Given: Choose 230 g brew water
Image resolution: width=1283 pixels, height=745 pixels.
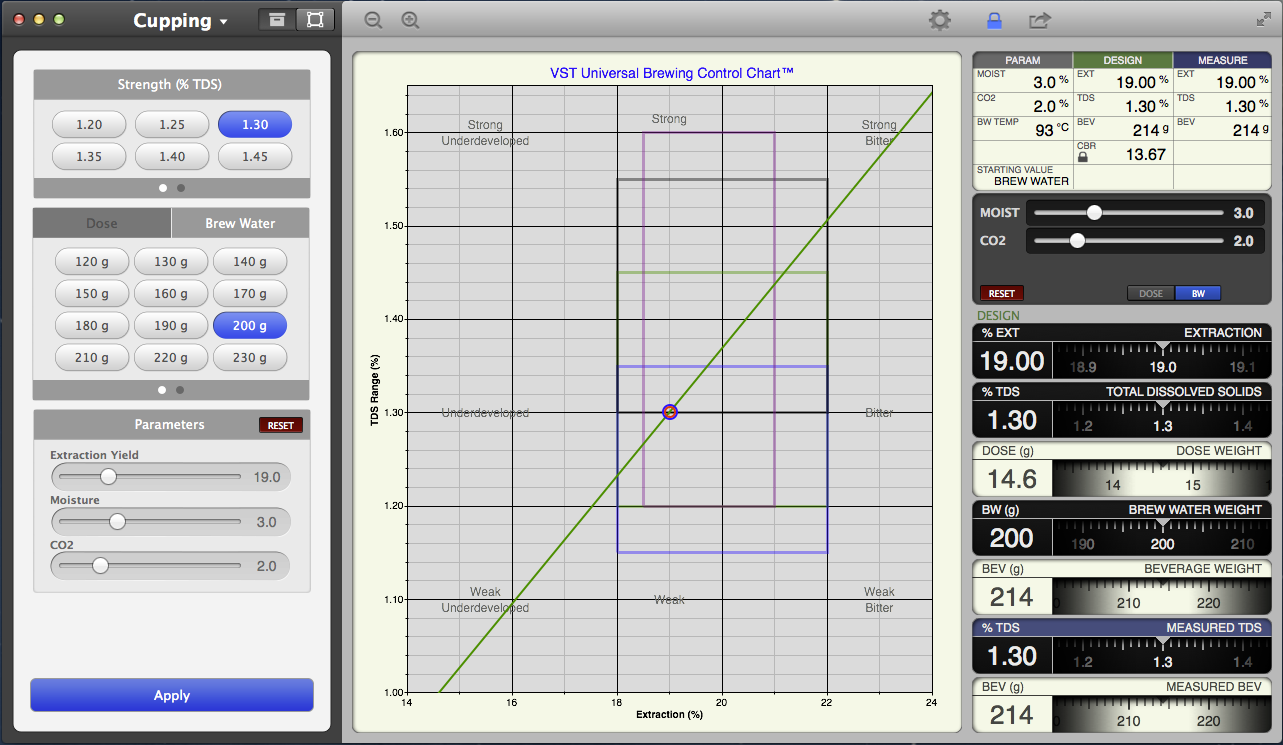Looking at the screenshot, I should coord(250,358).
